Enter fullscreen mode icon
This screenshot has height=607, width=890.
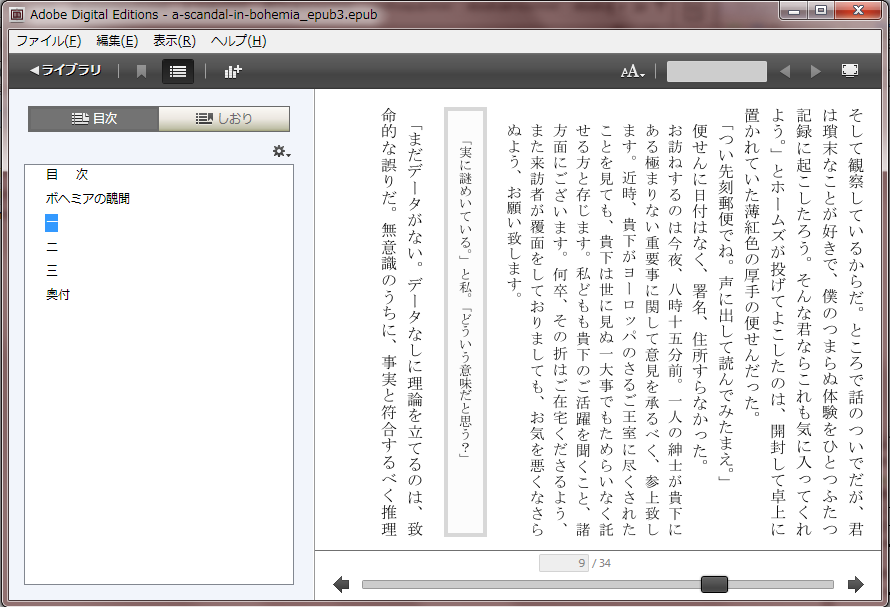[x=850, y=71]
